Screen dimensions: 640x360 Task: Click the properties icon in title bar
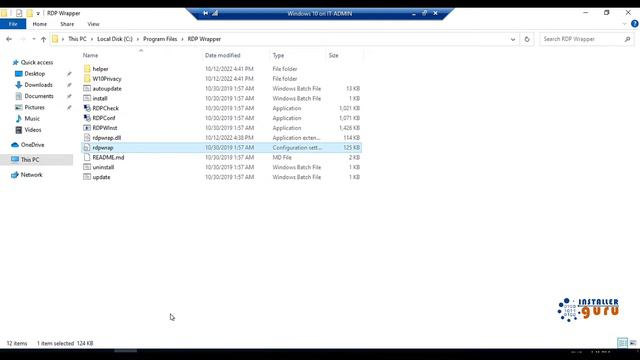pos(19,13)
